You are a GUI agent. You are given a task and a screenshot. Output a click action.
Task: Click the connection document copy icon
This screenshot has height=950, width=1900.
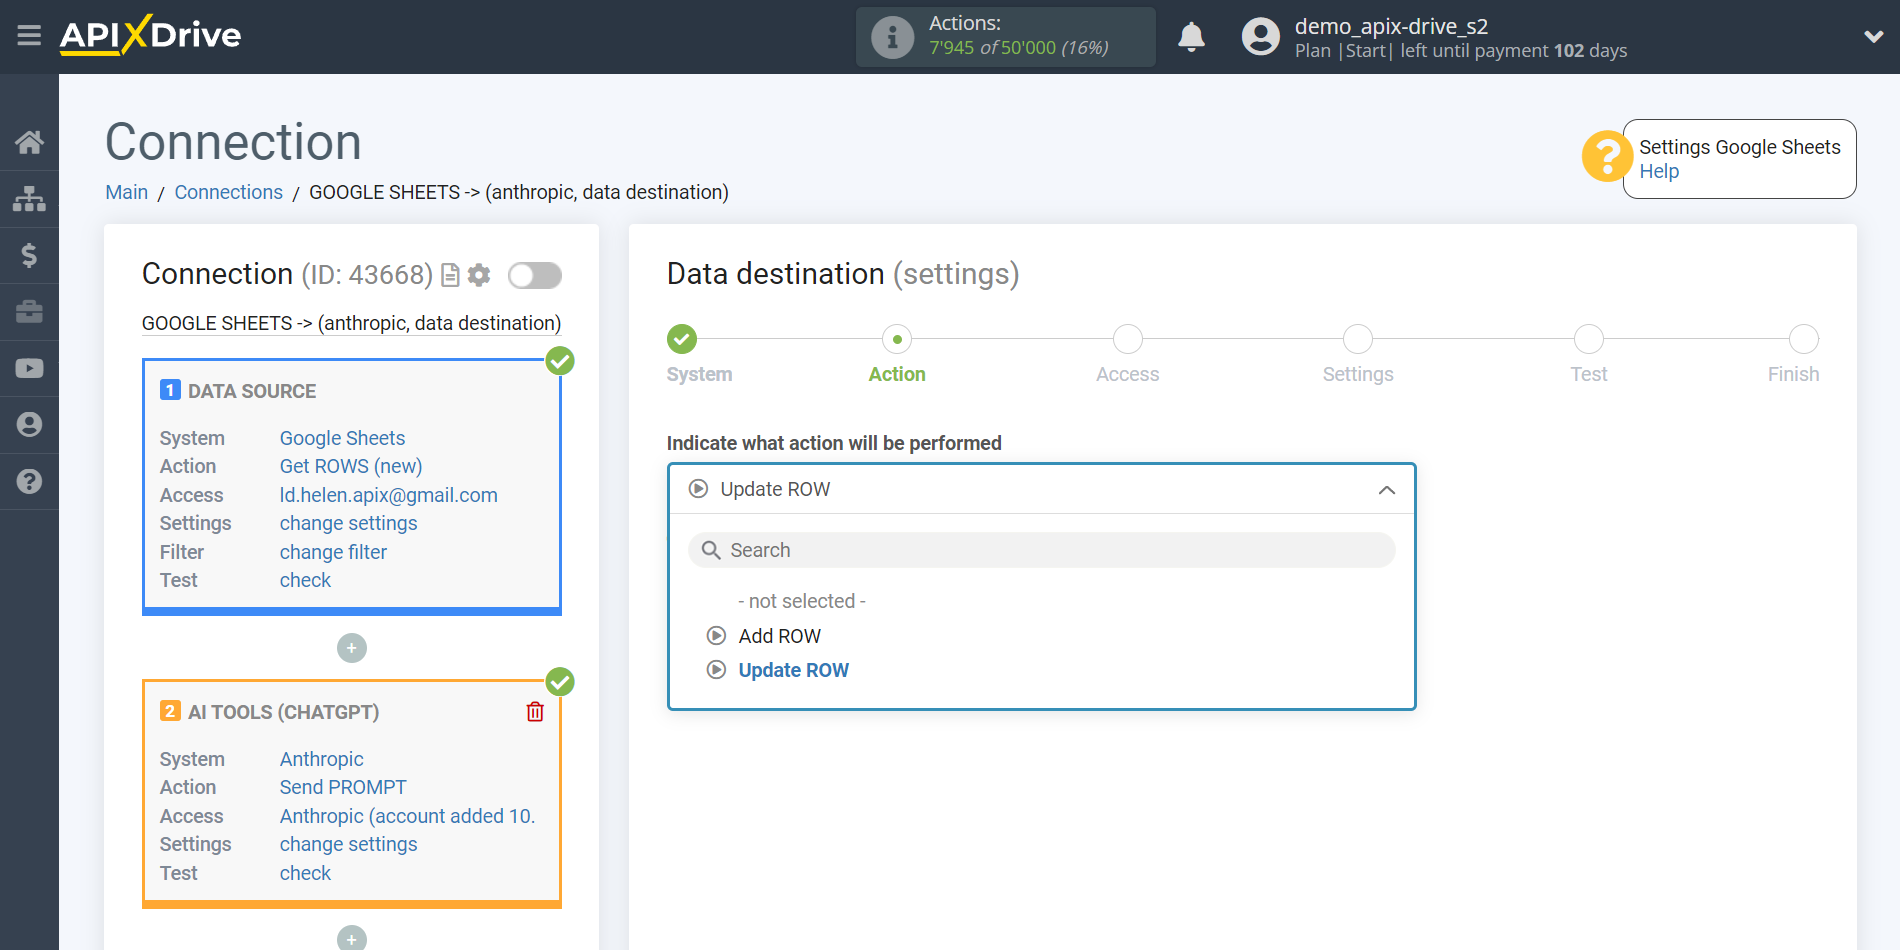point(450,275)
